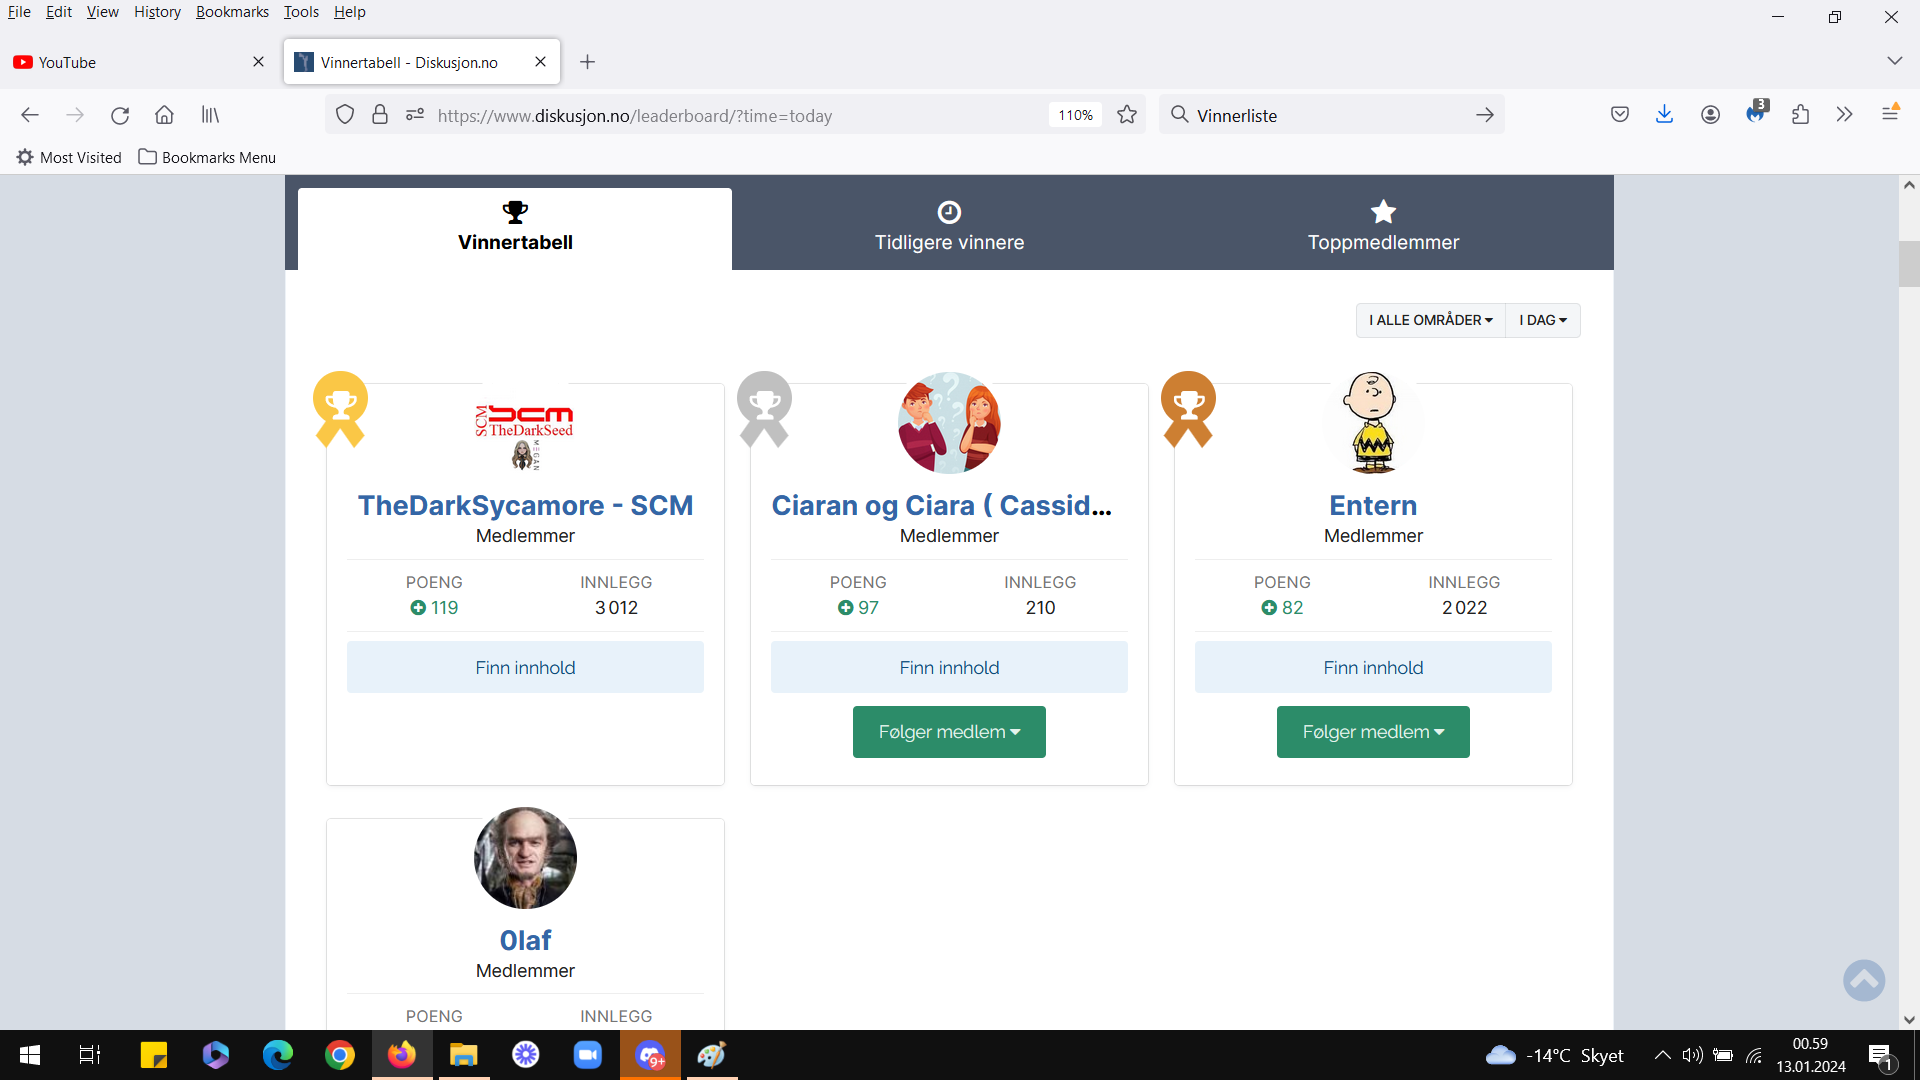The width and height of the screenshot is (1920, 1080).
Task: Open the Firefox account profile icon
Action: pyautogui.click(x=1710, y=115)
